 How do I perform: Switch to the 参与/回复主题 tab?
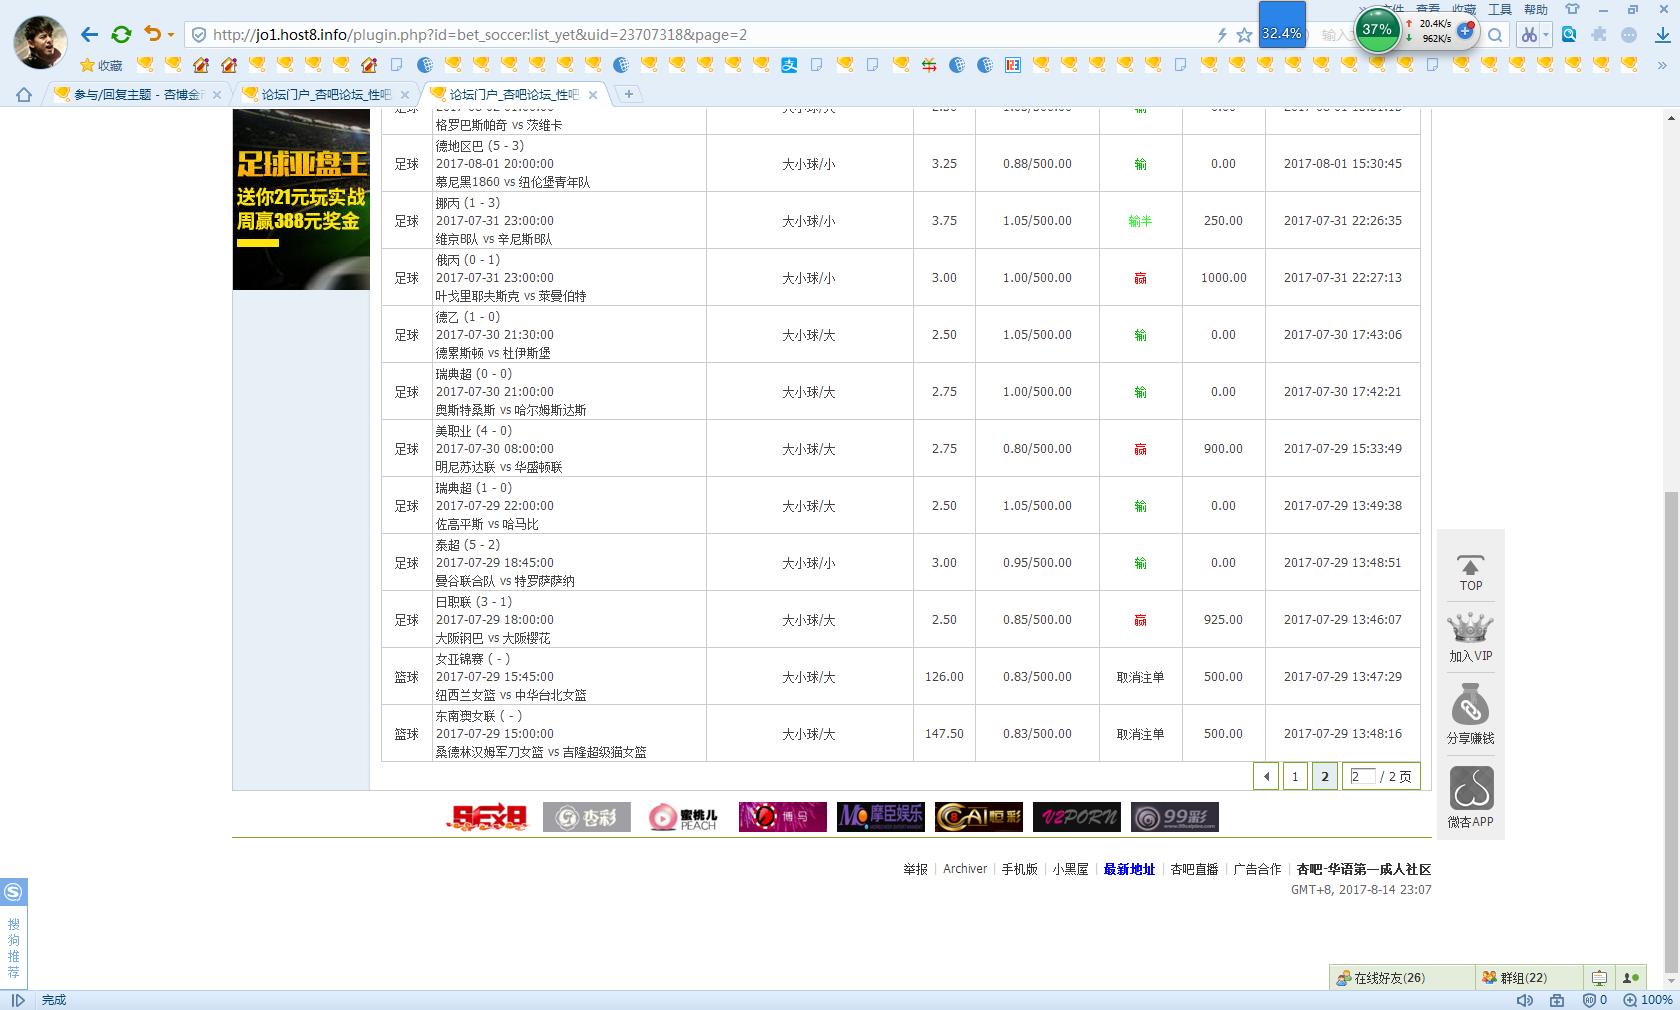pyautogui.click(x=138, y=94)
